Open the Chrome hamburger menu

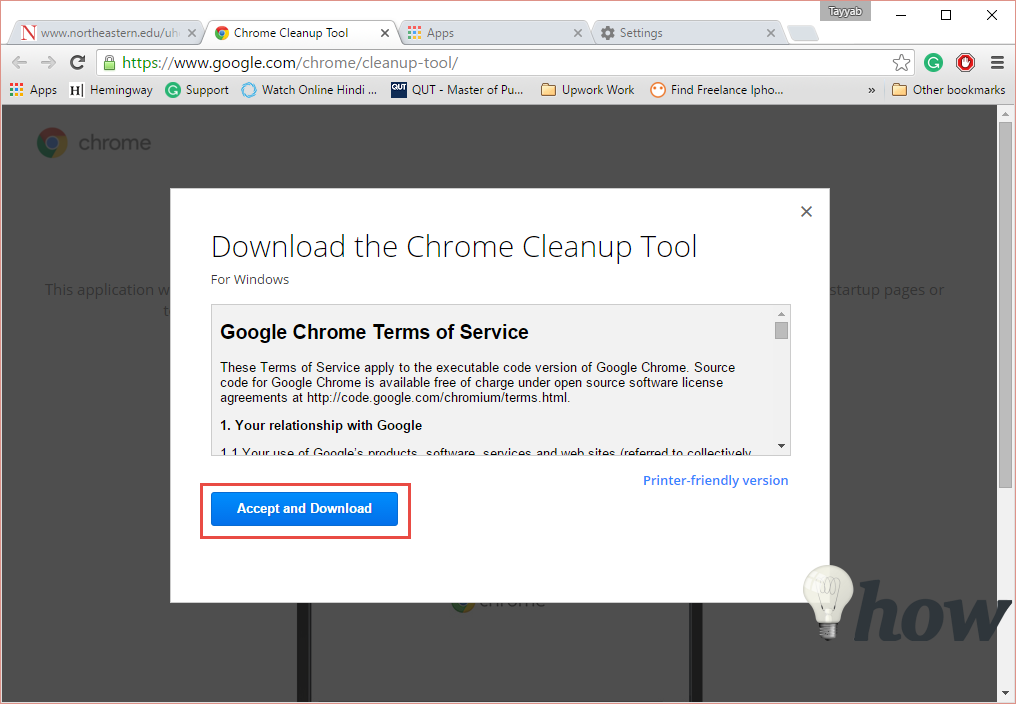coord(997,62)
